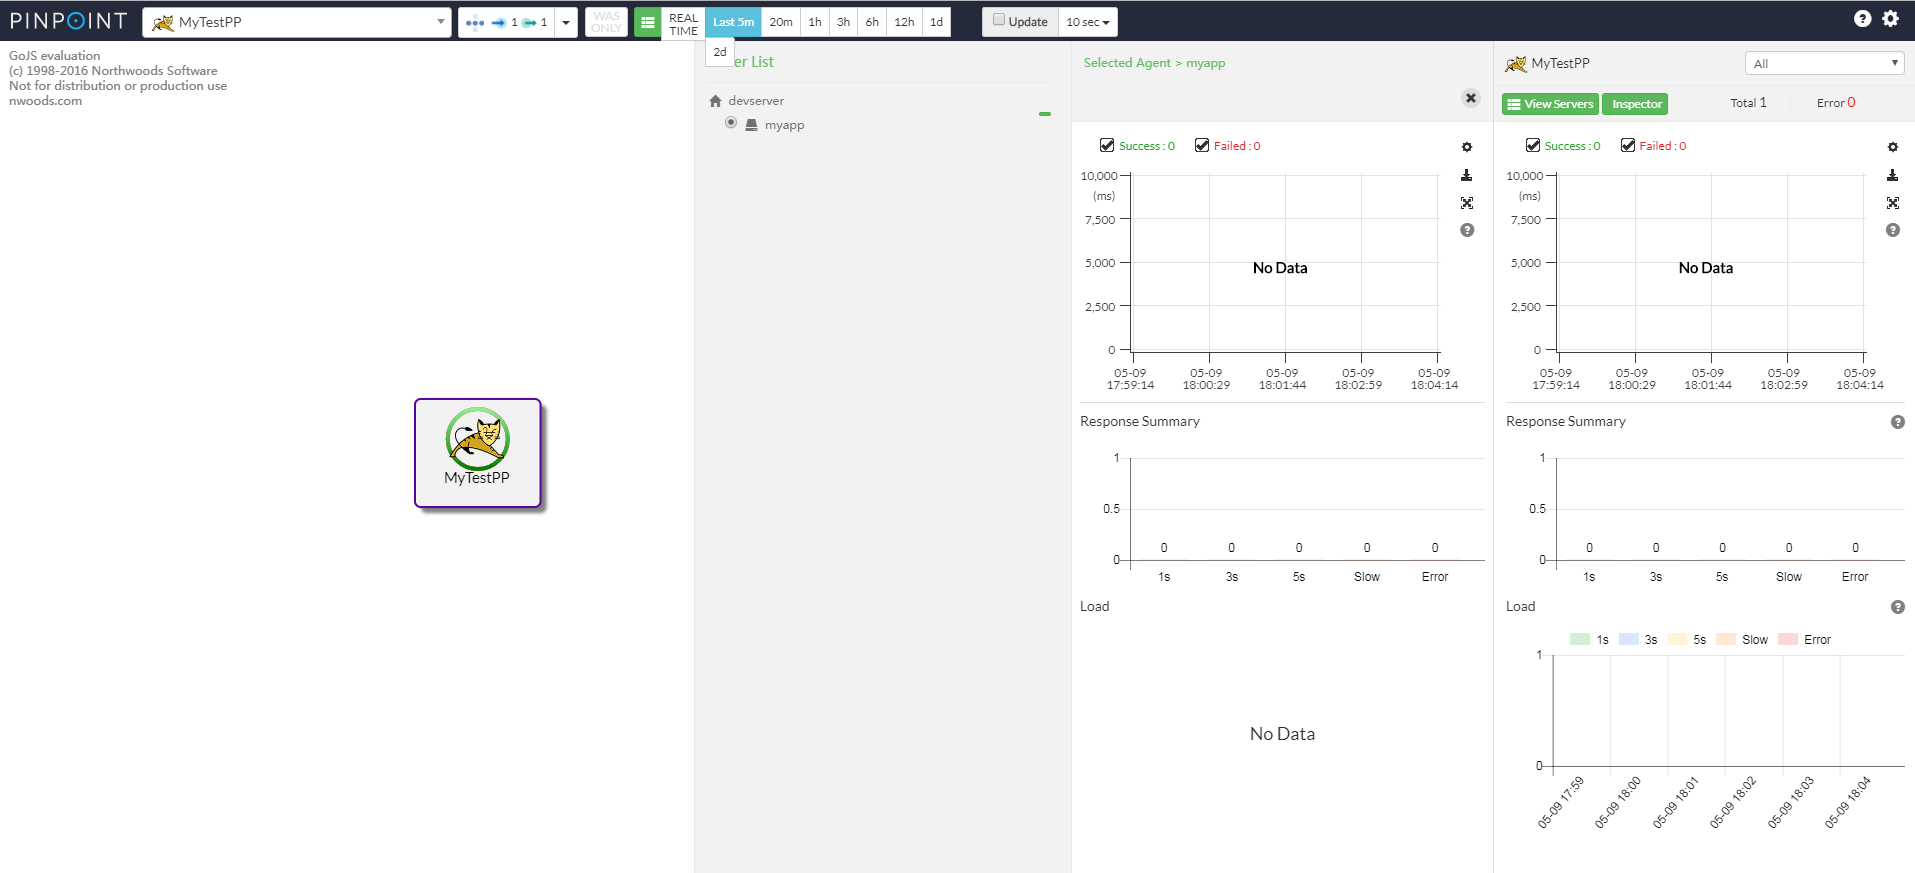Screen dimensions: 1915x873
Task: Click the green status dash beside devserver
Action: [x=1045, y=114]
